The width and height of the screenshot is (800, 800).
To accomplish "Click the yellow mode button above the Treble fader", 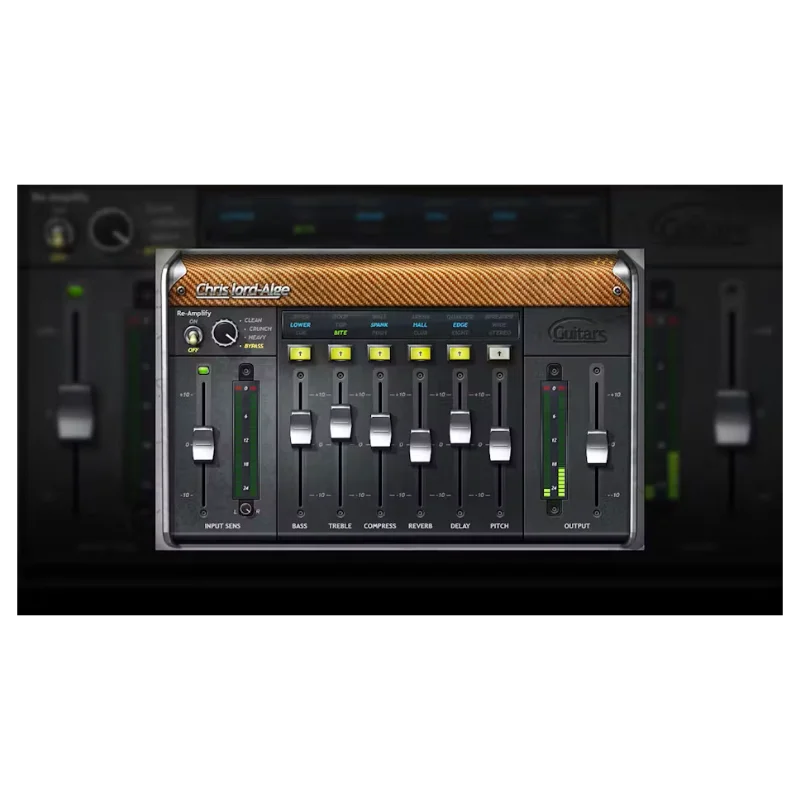I will coord(340,353).
